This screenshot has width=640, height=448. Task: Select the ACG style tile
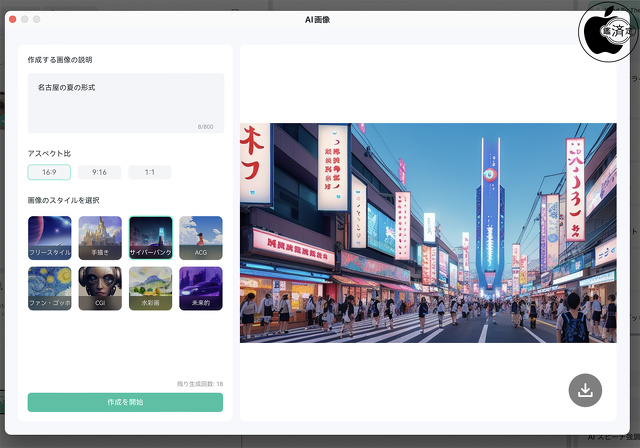click(x=201, y=237)
